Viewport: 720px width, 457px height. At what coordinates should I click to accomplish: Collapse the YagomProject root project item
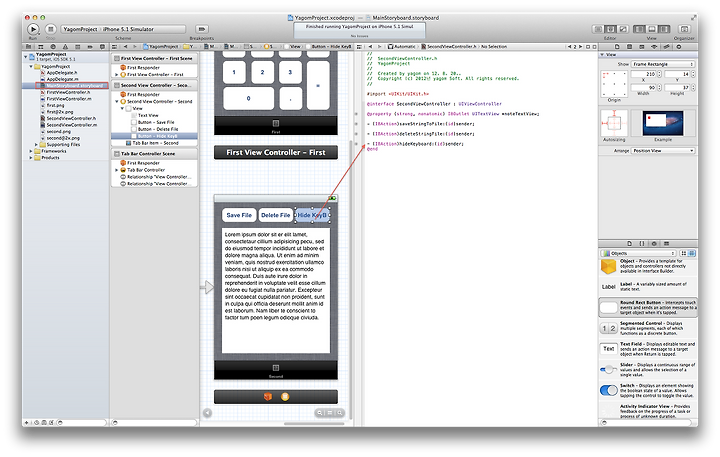point(26,56)
